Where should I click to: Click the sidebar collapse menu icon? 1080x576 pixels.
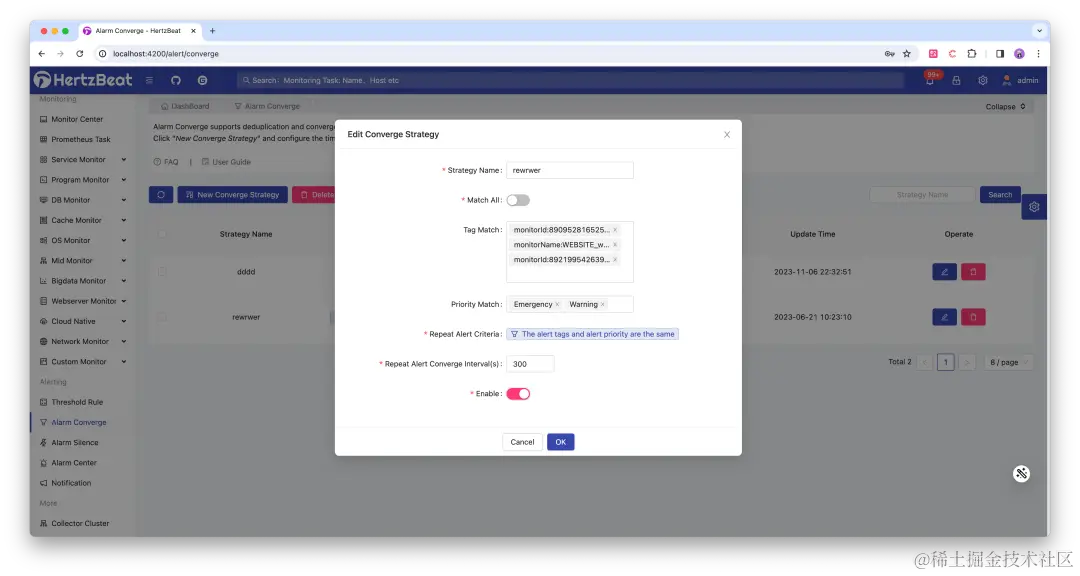pos(149,80)
